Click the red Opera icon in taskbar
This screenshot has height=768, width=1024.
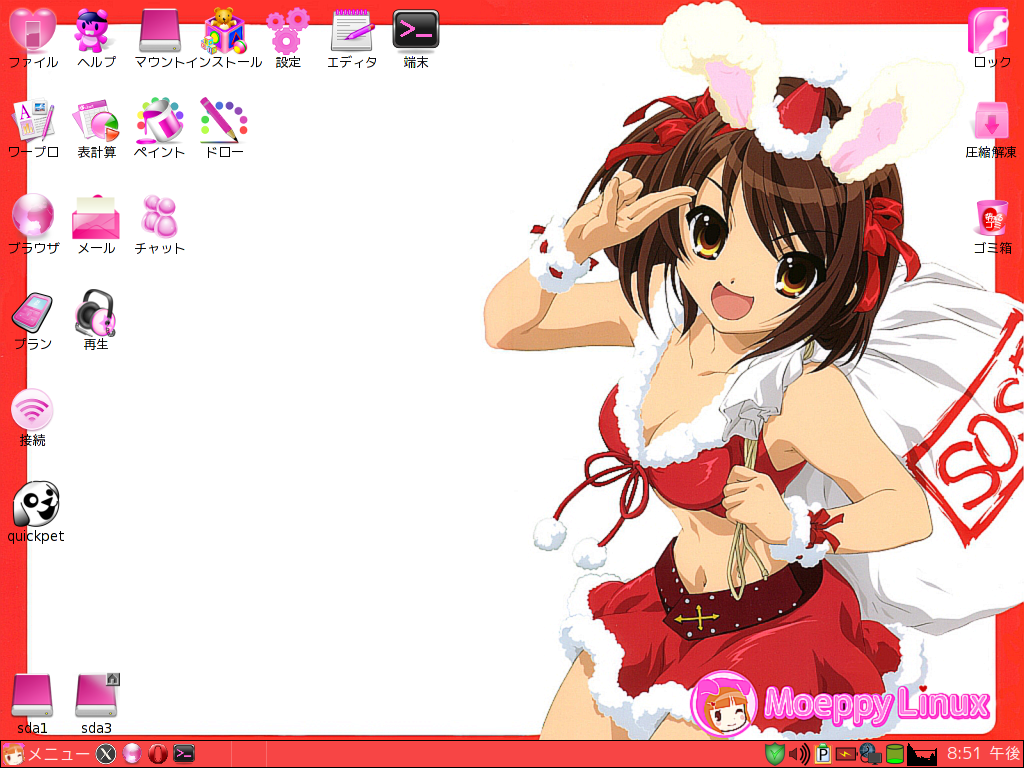click(157, 754)
